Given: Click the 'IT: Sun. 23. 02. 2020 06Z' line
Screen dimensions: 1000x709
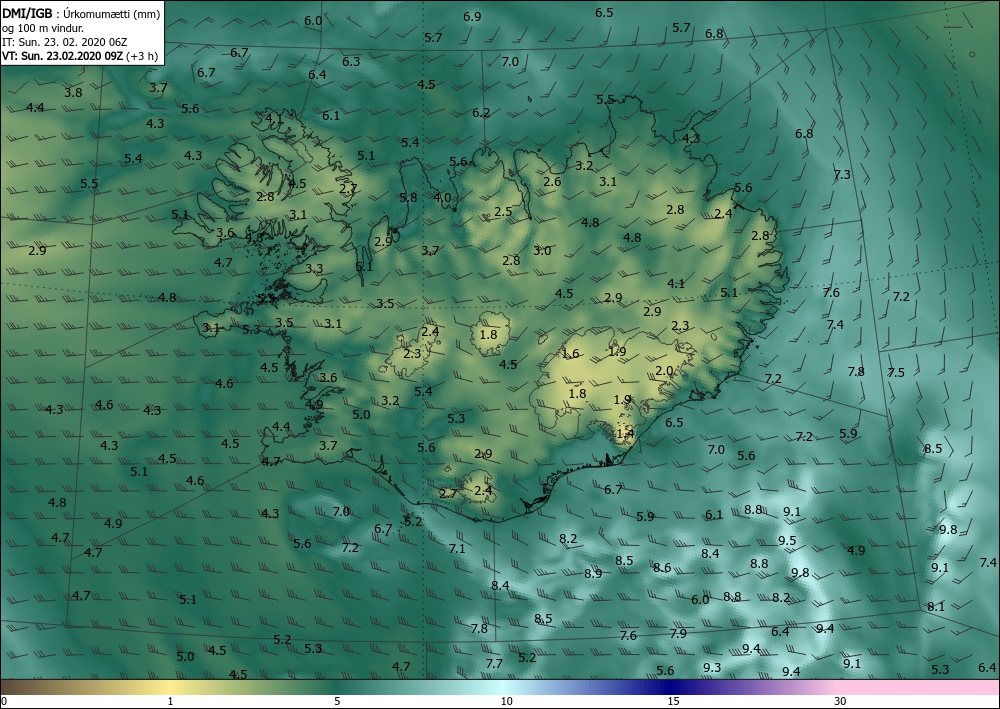Looking at the screenshot, I should tap(64, 42).
